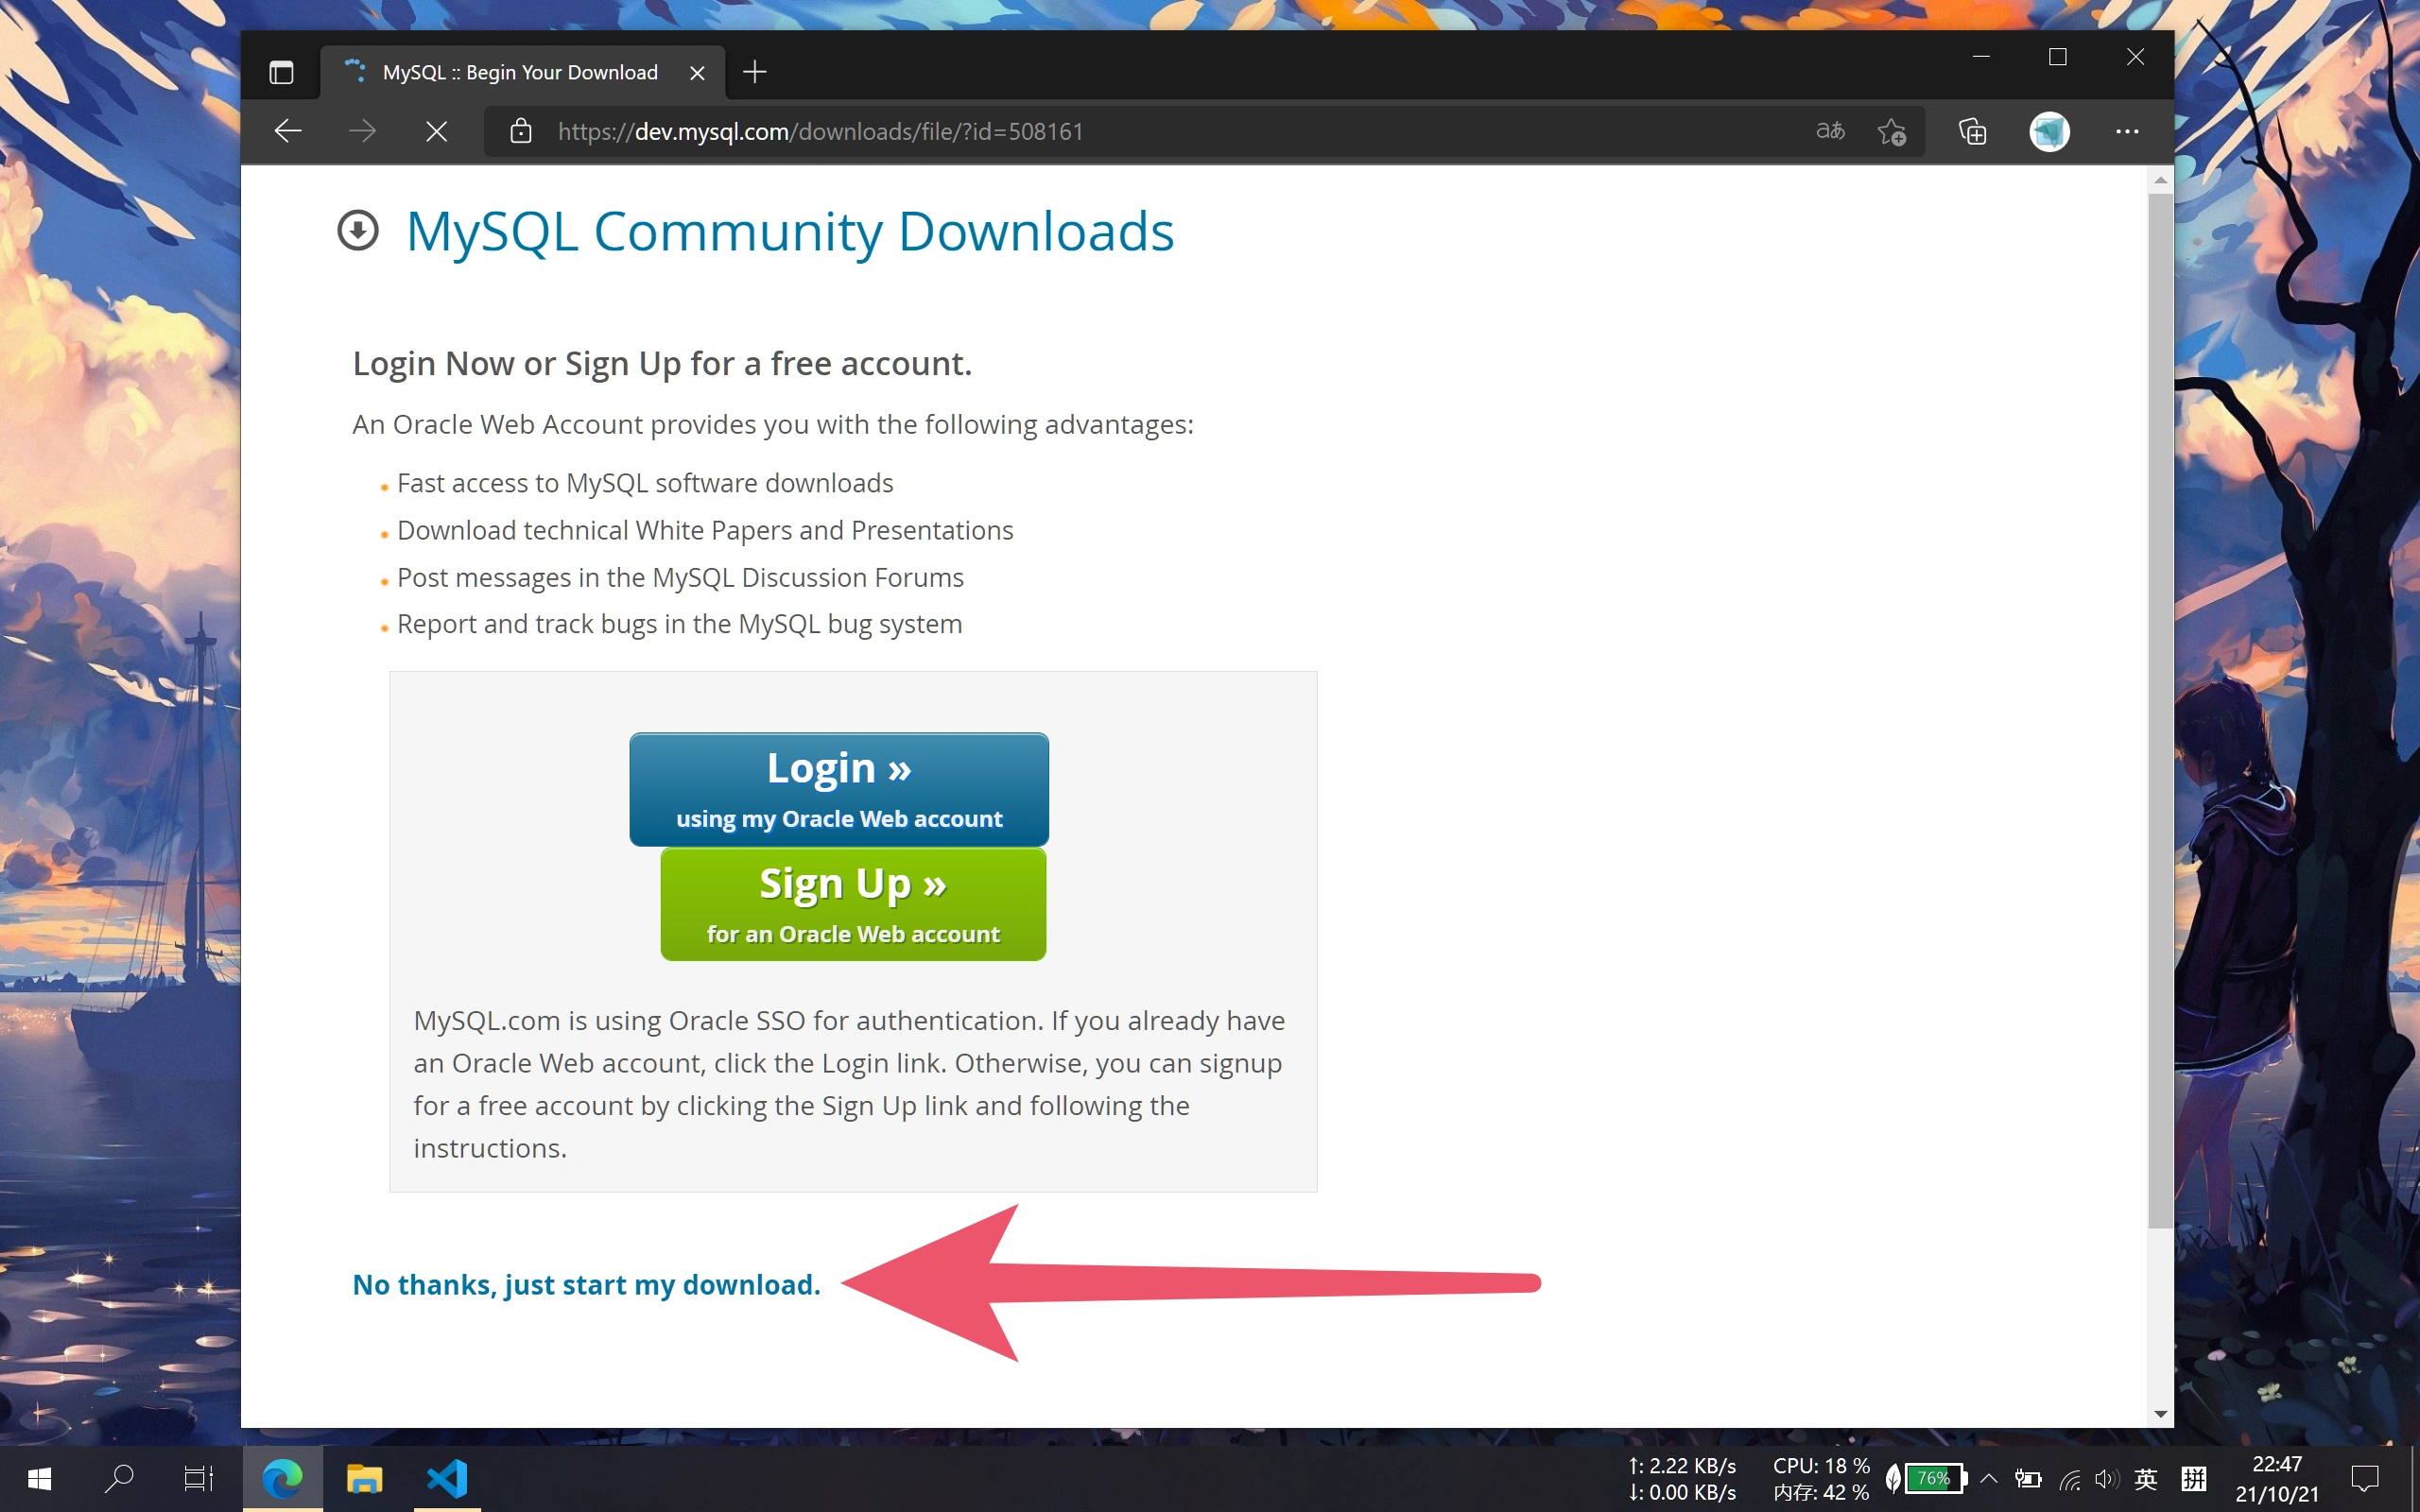
Task: Click the scrollbar down arrow
Action: (2160, 1414)
